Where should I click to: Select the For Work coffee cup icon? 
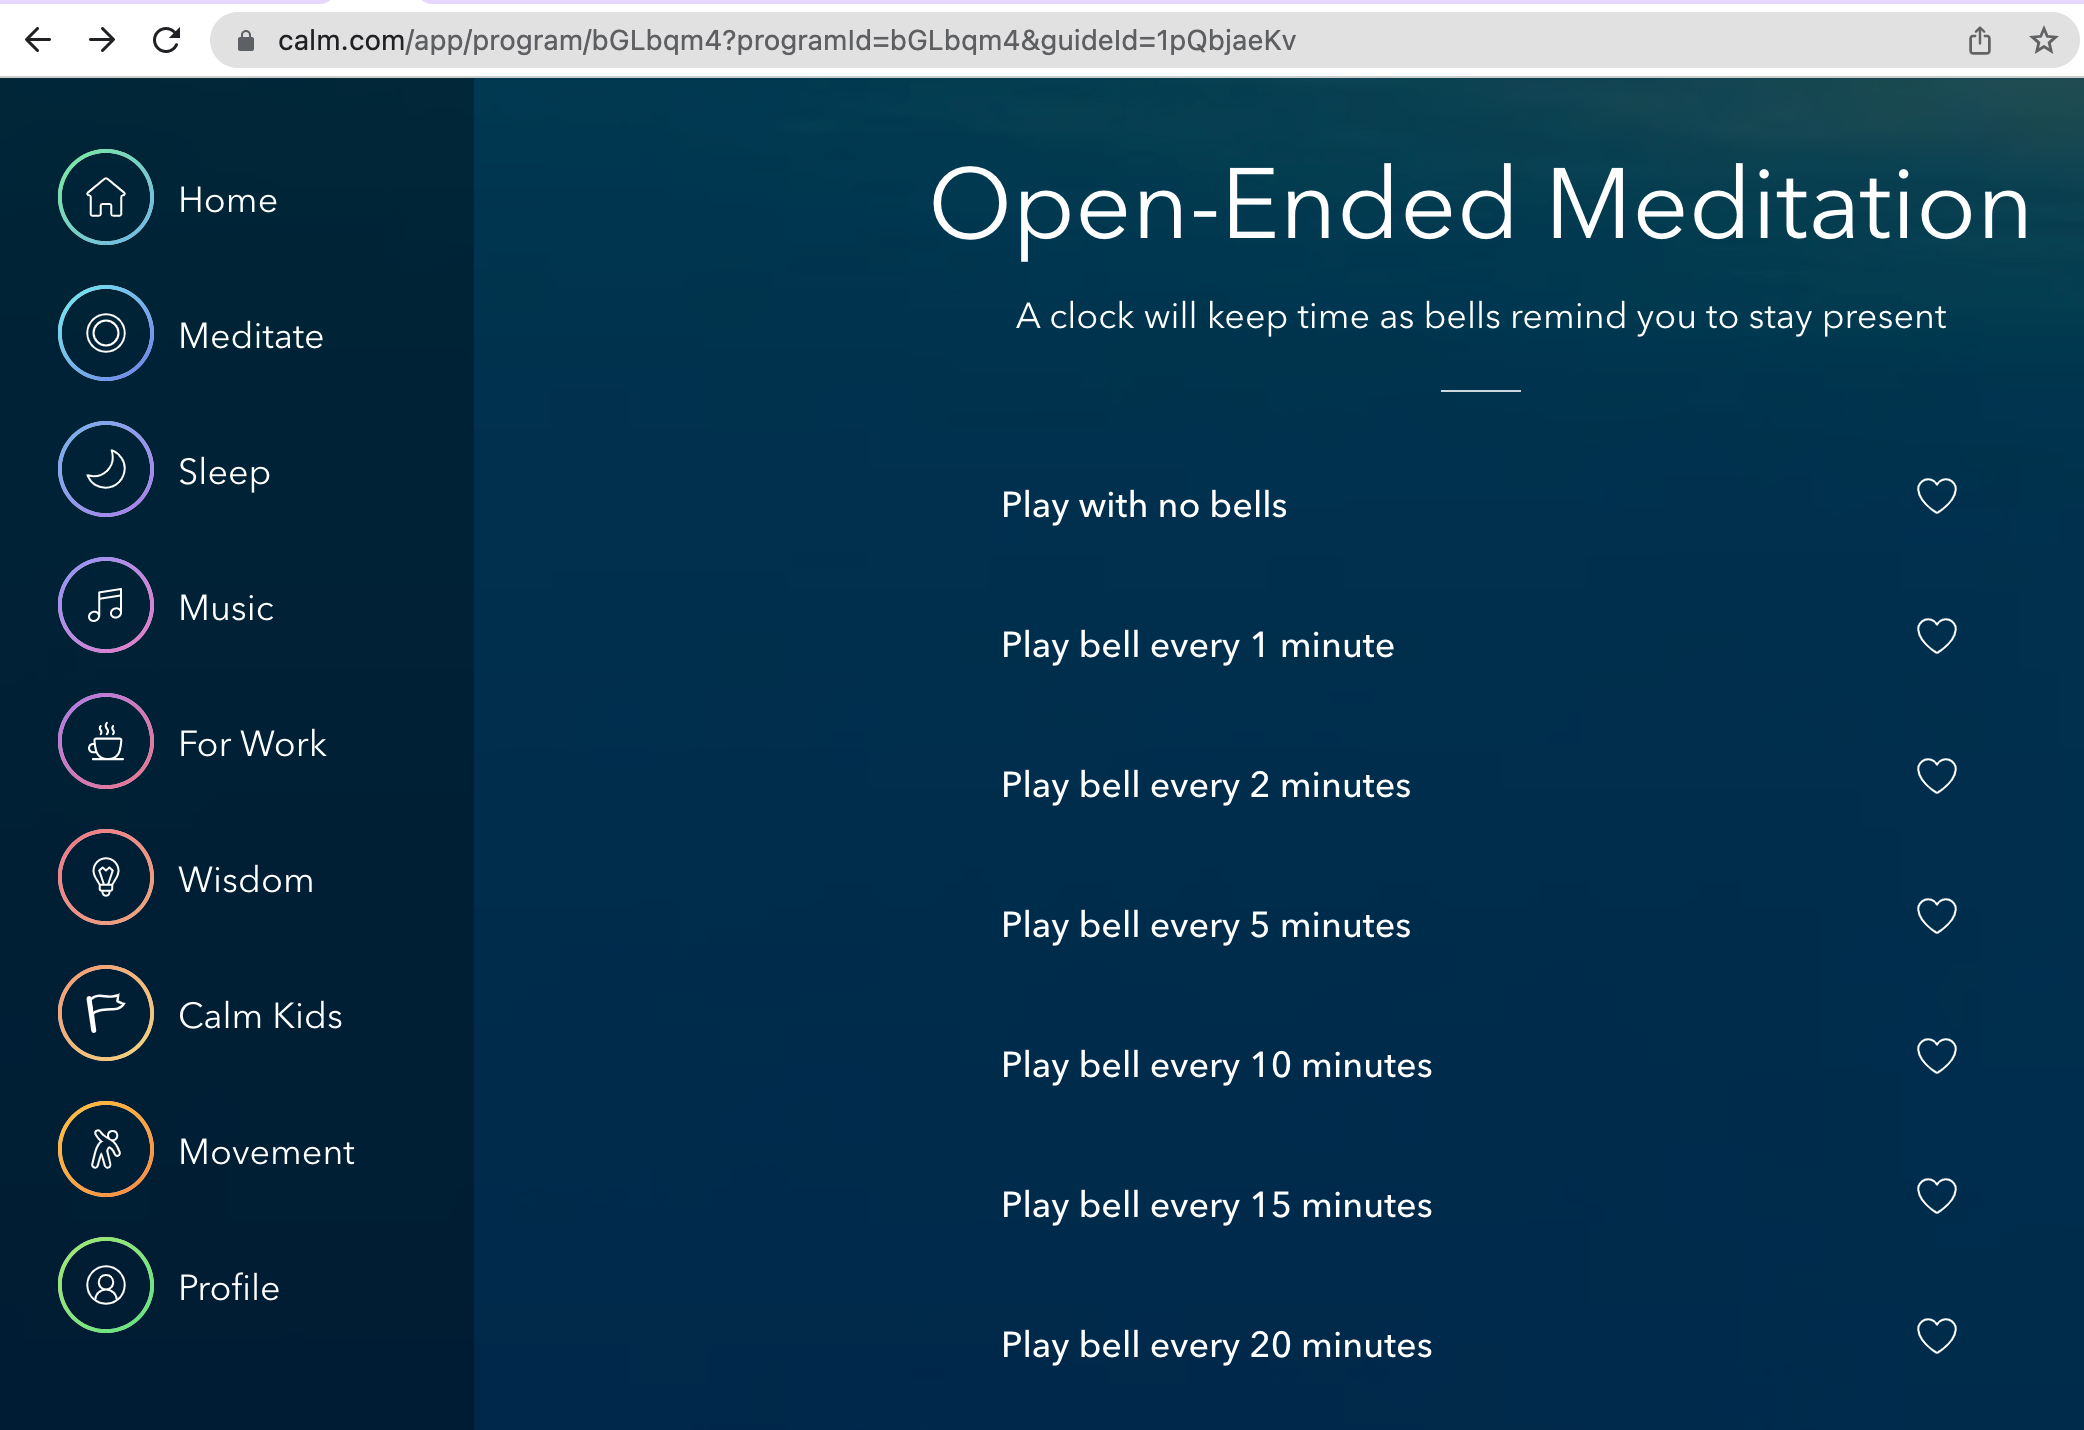coord(106,741)
